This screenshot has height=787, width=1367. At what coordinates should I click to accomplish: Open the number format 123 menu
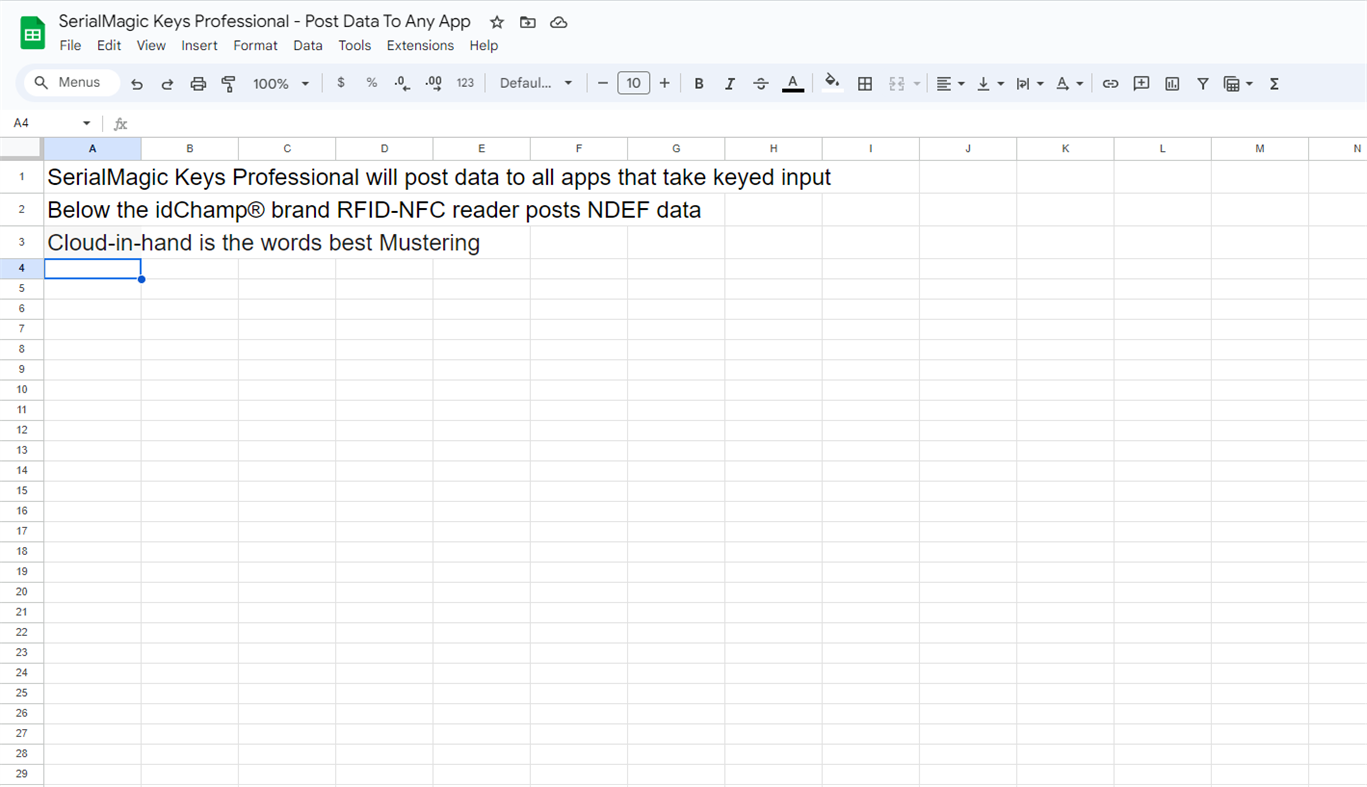[x=465, y=83]
